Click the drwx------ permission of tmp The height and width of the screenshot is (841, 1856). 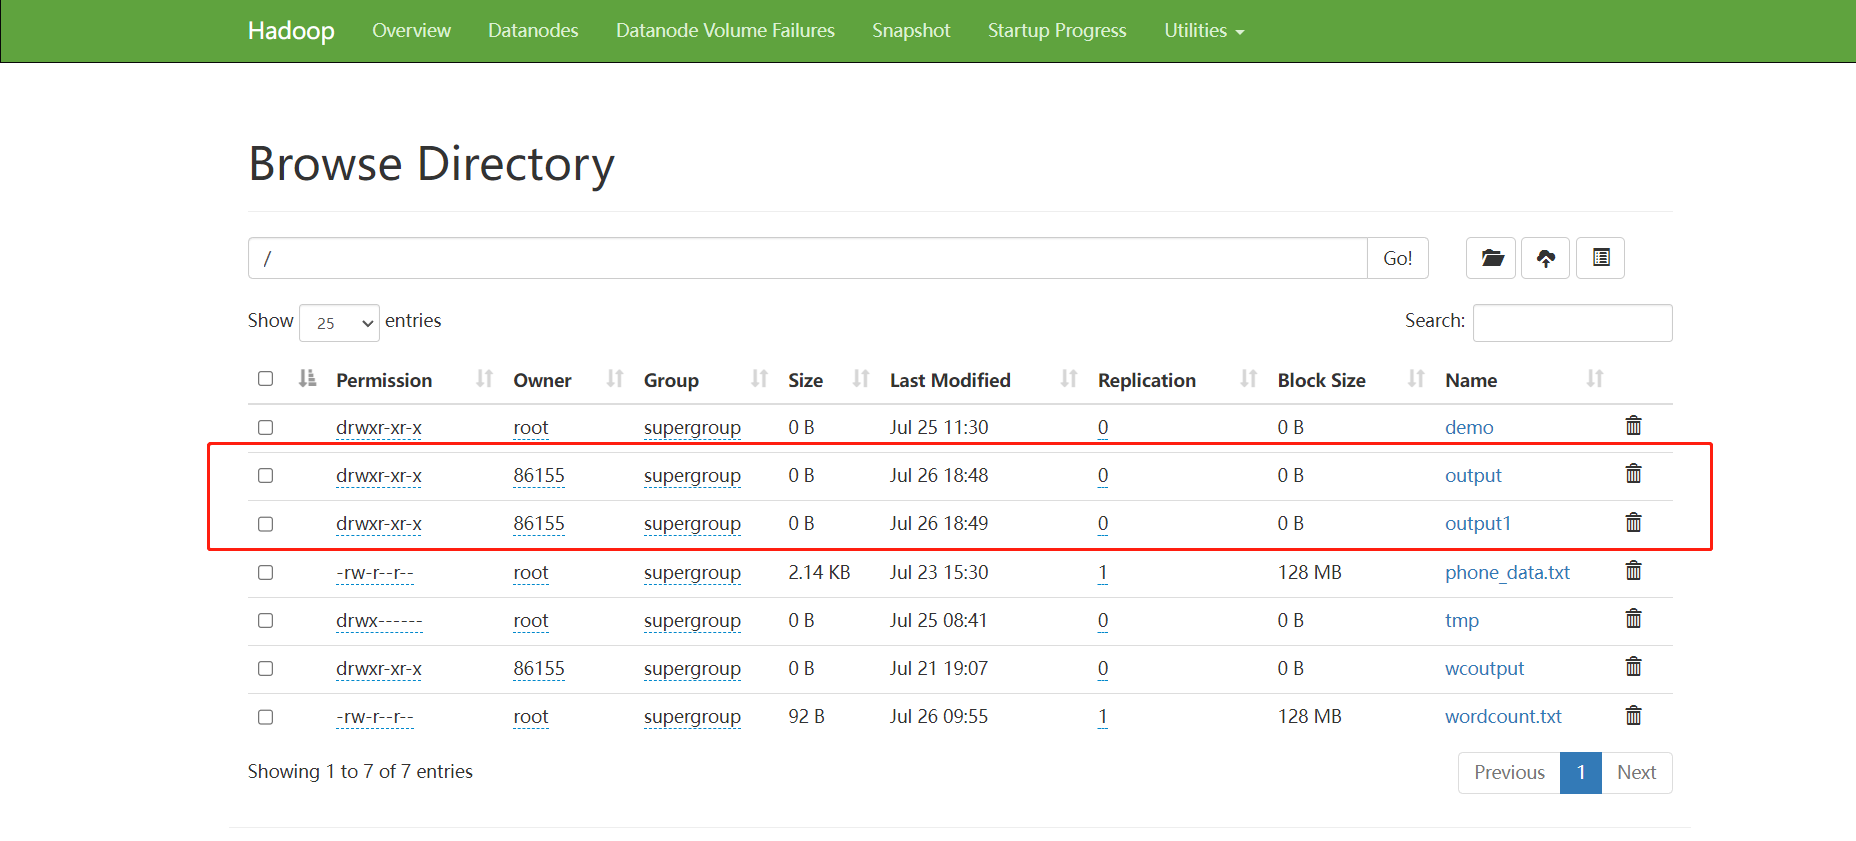coord(379,620)
